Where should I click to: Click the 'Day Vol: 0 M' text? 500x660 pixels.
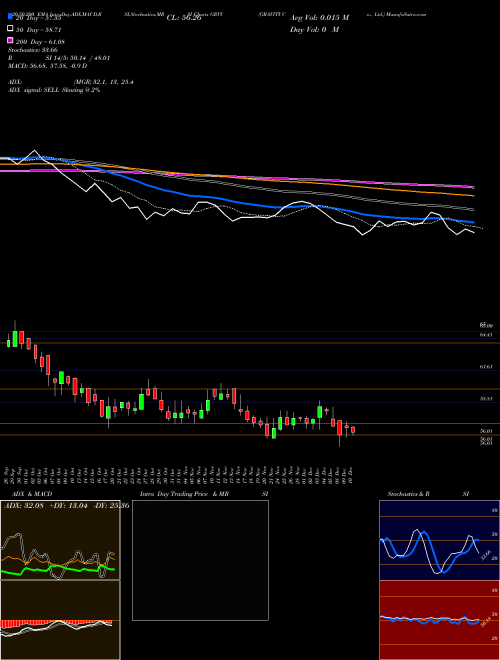point(314,29)
